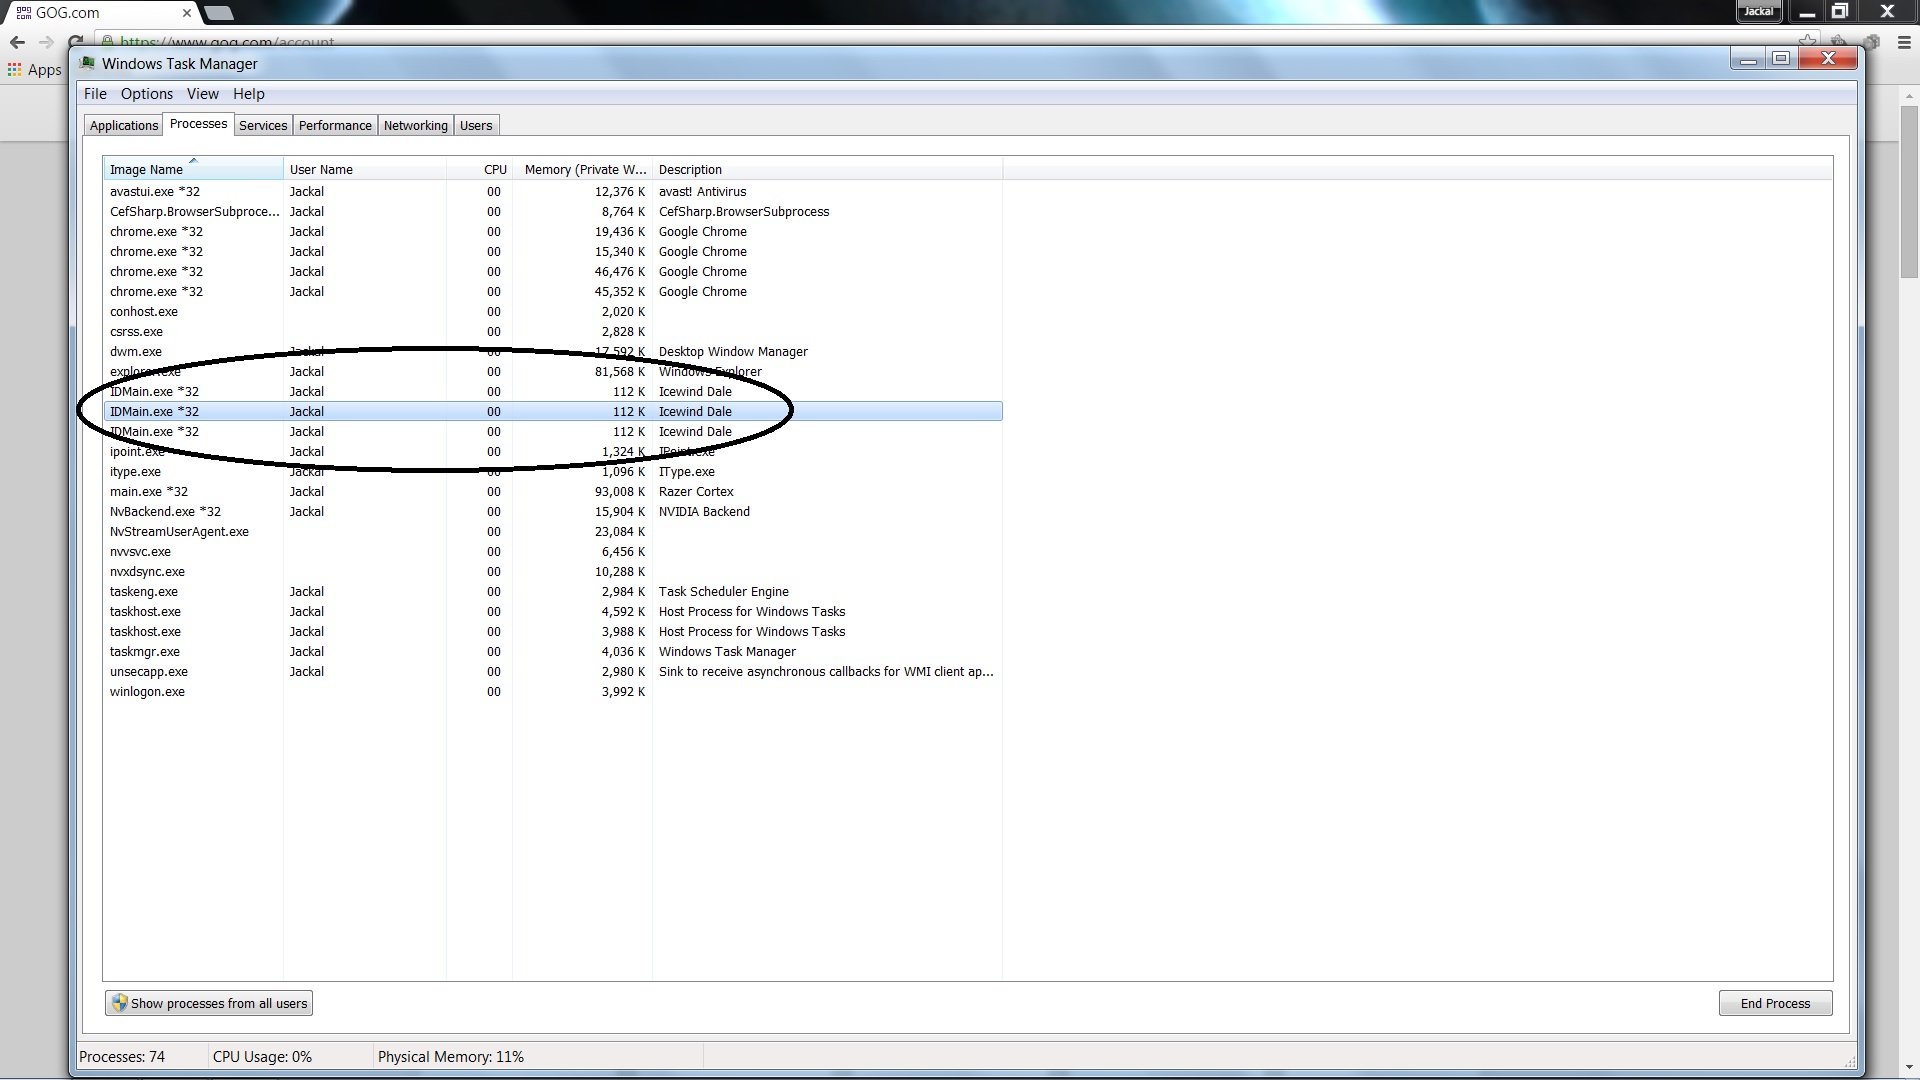The height and width of the screenshot is (1080, 1920).
Task: Select the highlighted IDMain.exe *32 row
Action: pyautogui.click(x=552, y=412)
